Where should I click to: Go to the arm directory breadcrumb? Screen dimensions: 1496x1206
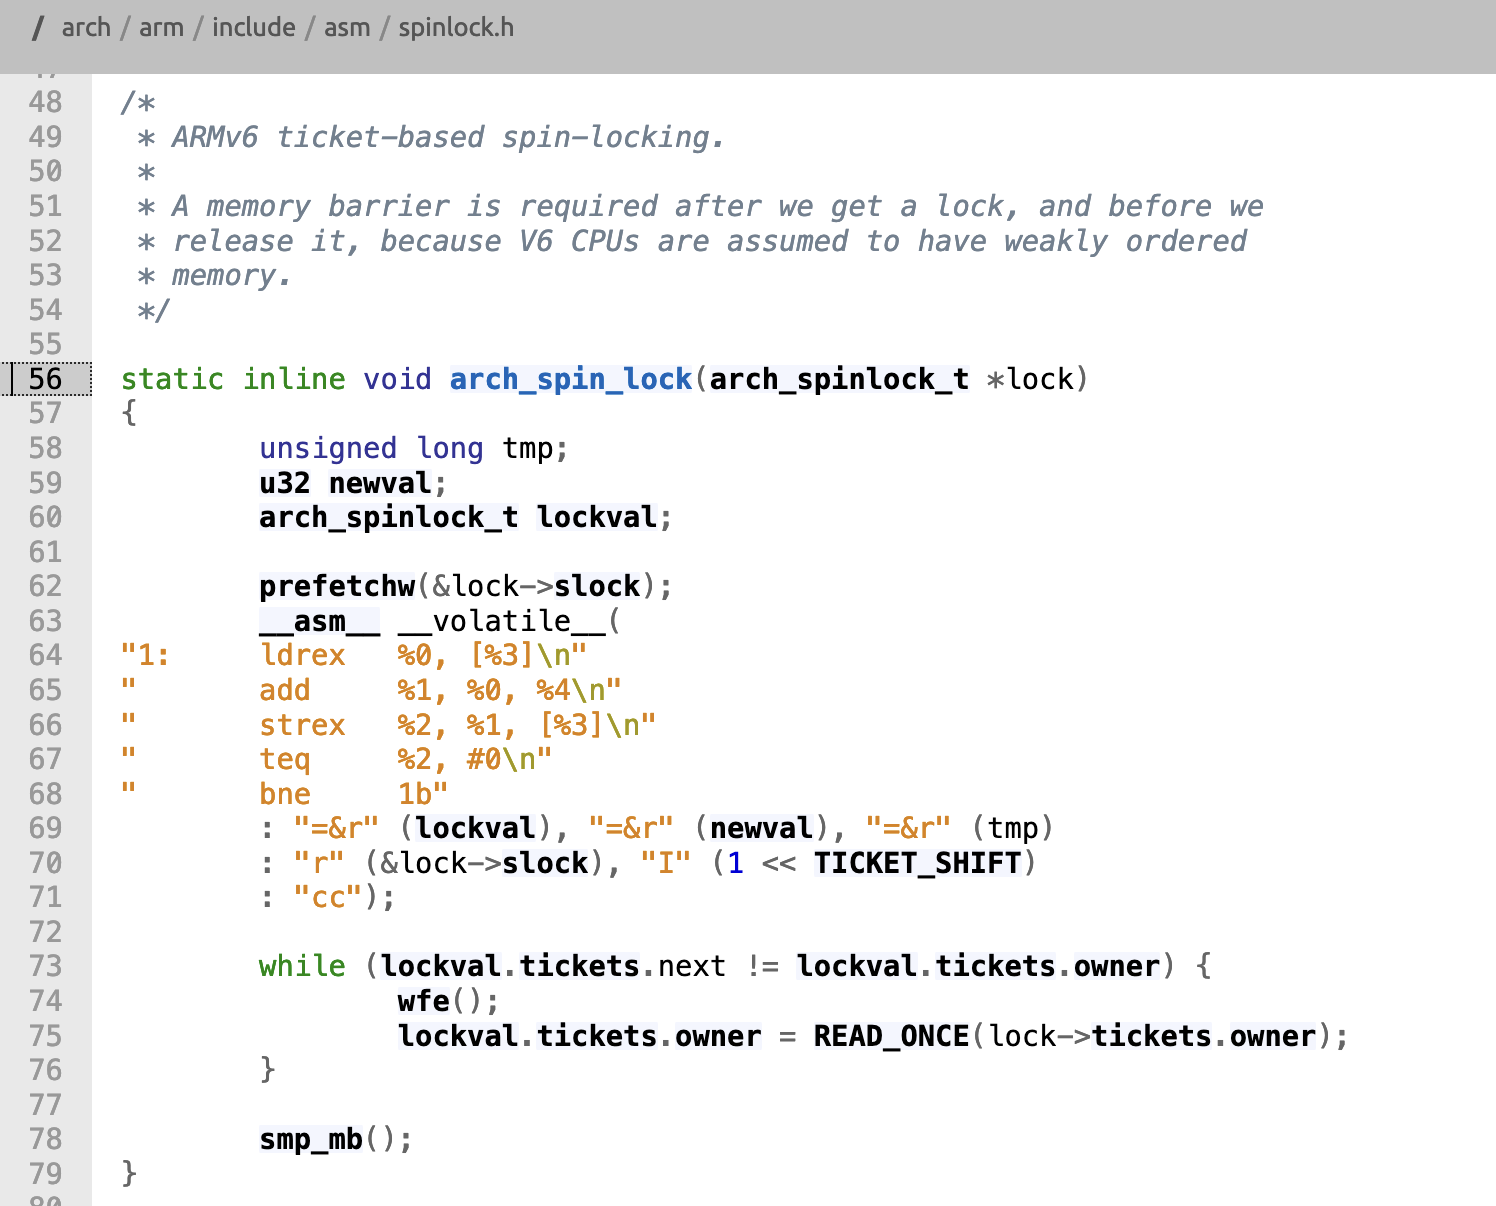point(161,28)
